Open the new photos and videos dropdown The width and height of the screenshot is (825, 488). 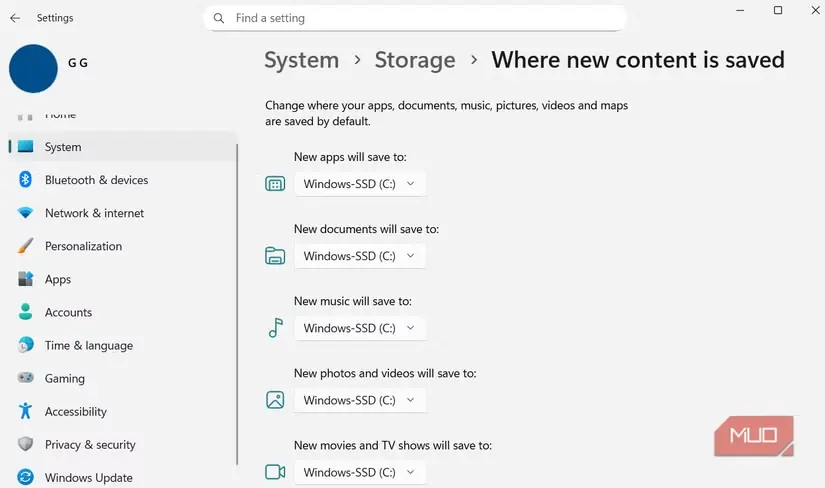tap(360, 400)
